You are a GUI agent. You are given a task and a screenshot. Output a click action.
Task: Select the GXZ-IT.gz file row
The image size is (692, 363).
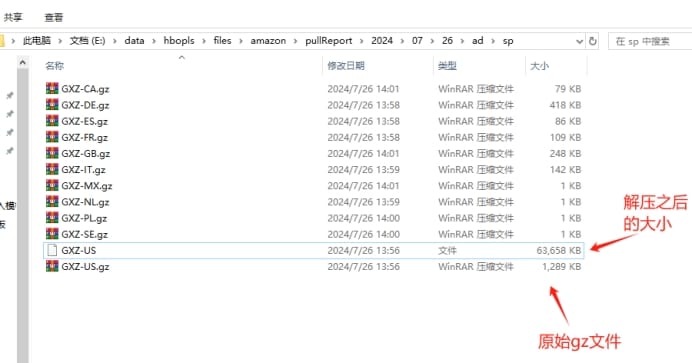tap(313, 169)
